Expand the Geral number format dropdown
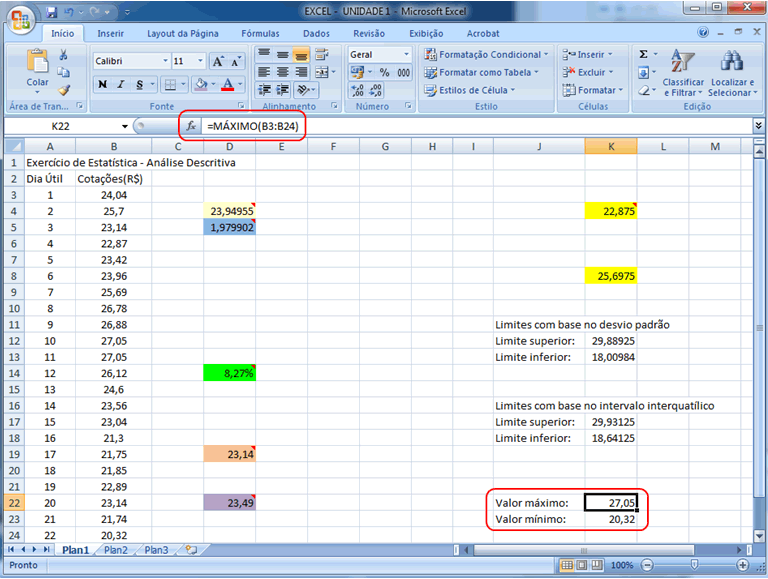The height and width of the screenshot is (579, 768). point(406,55)
